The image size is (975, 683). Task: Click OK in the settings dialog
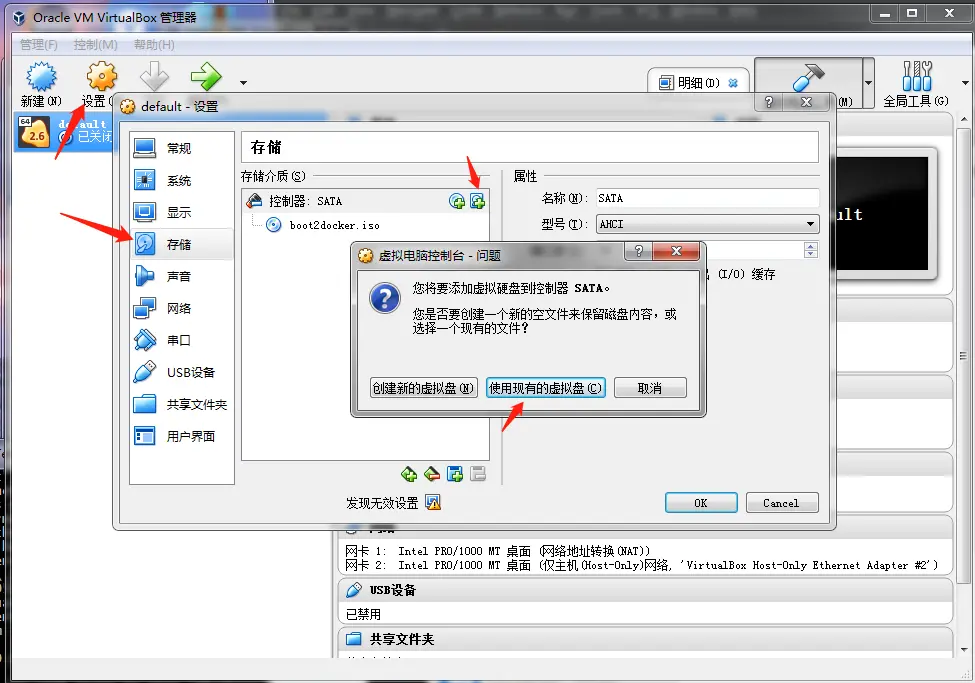click(x=701, y=503)
